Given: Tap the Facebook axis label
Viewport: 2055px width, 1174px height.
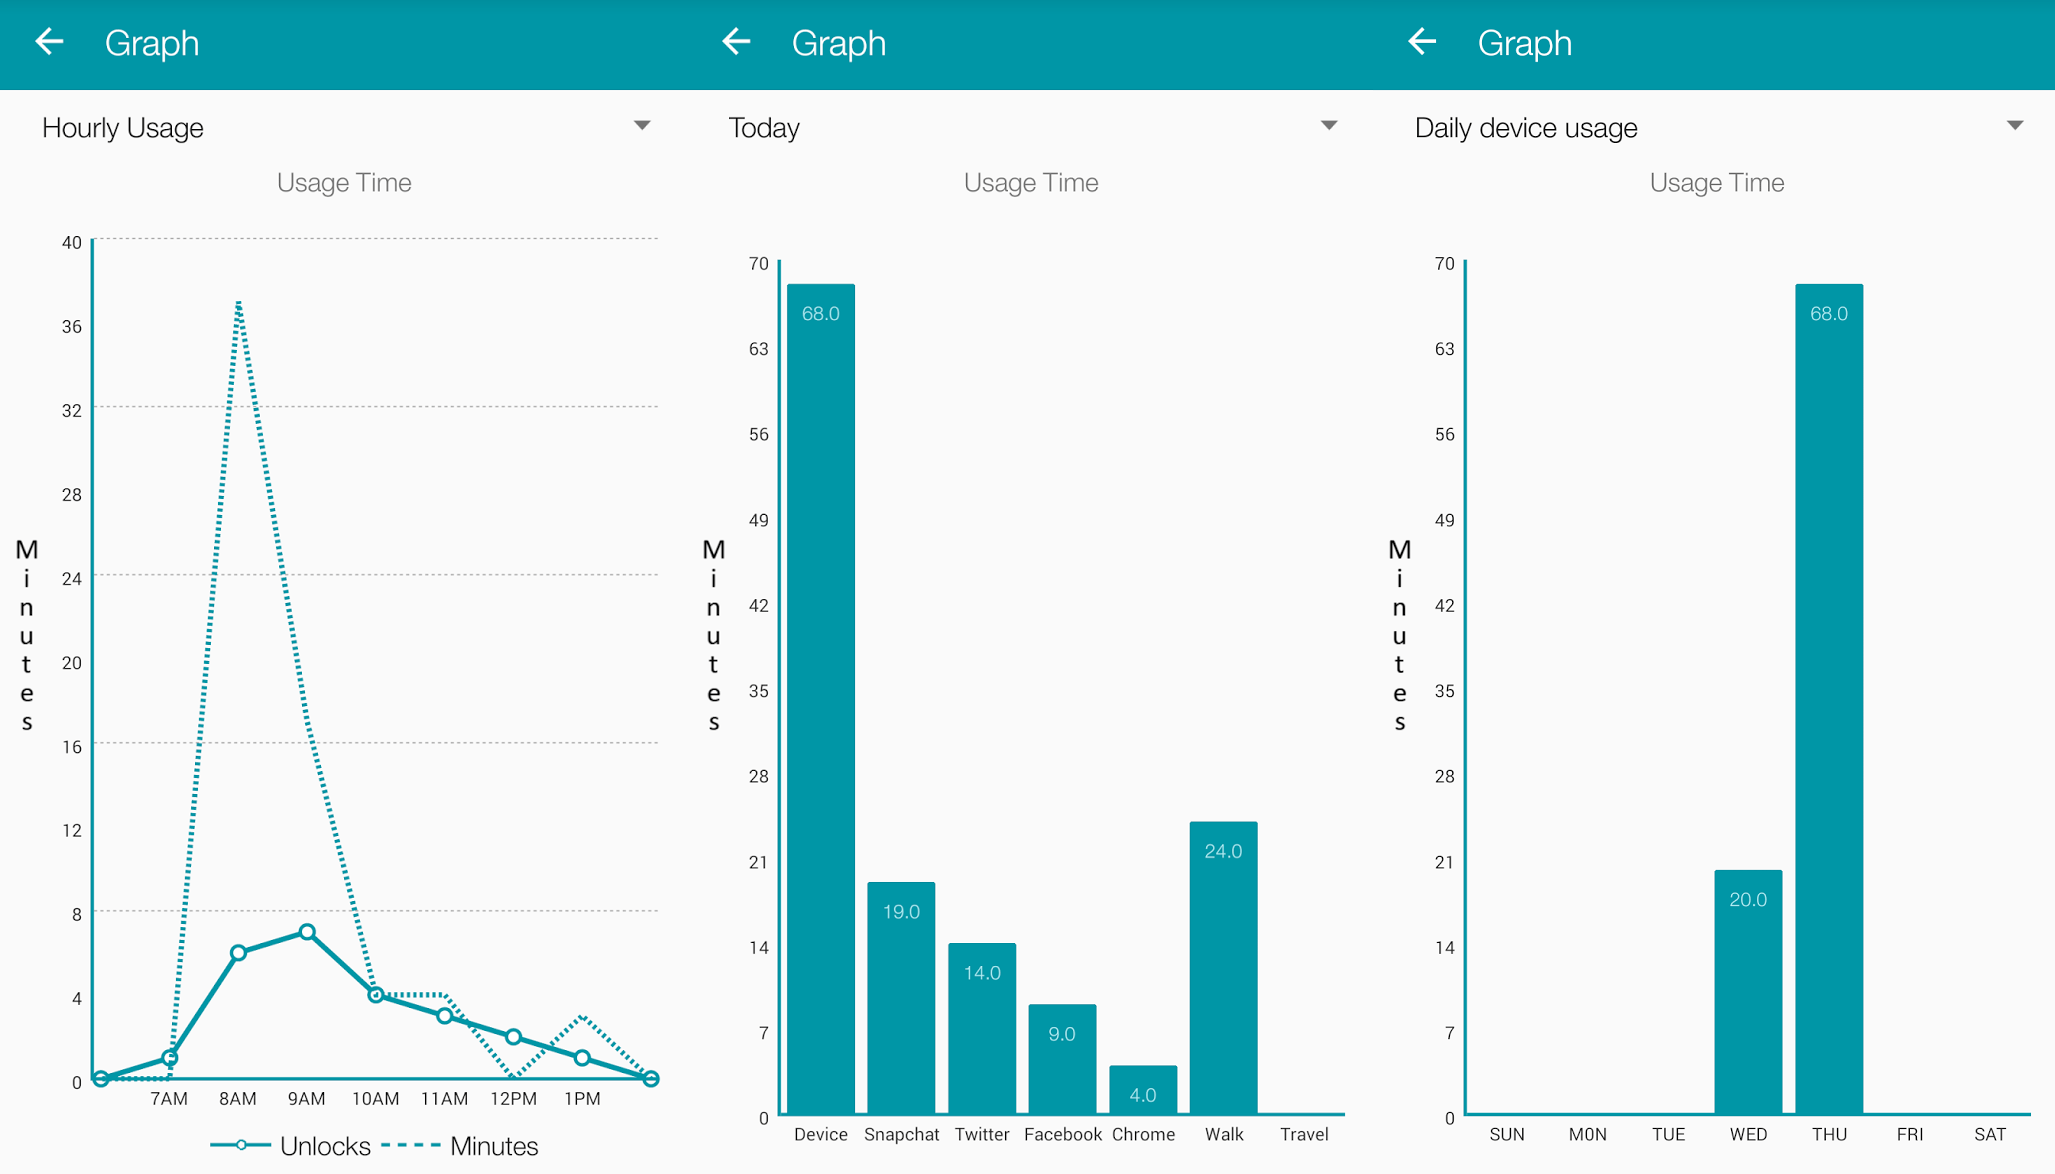Looking at the screenshot, I should click(x=1062, y=1134).
